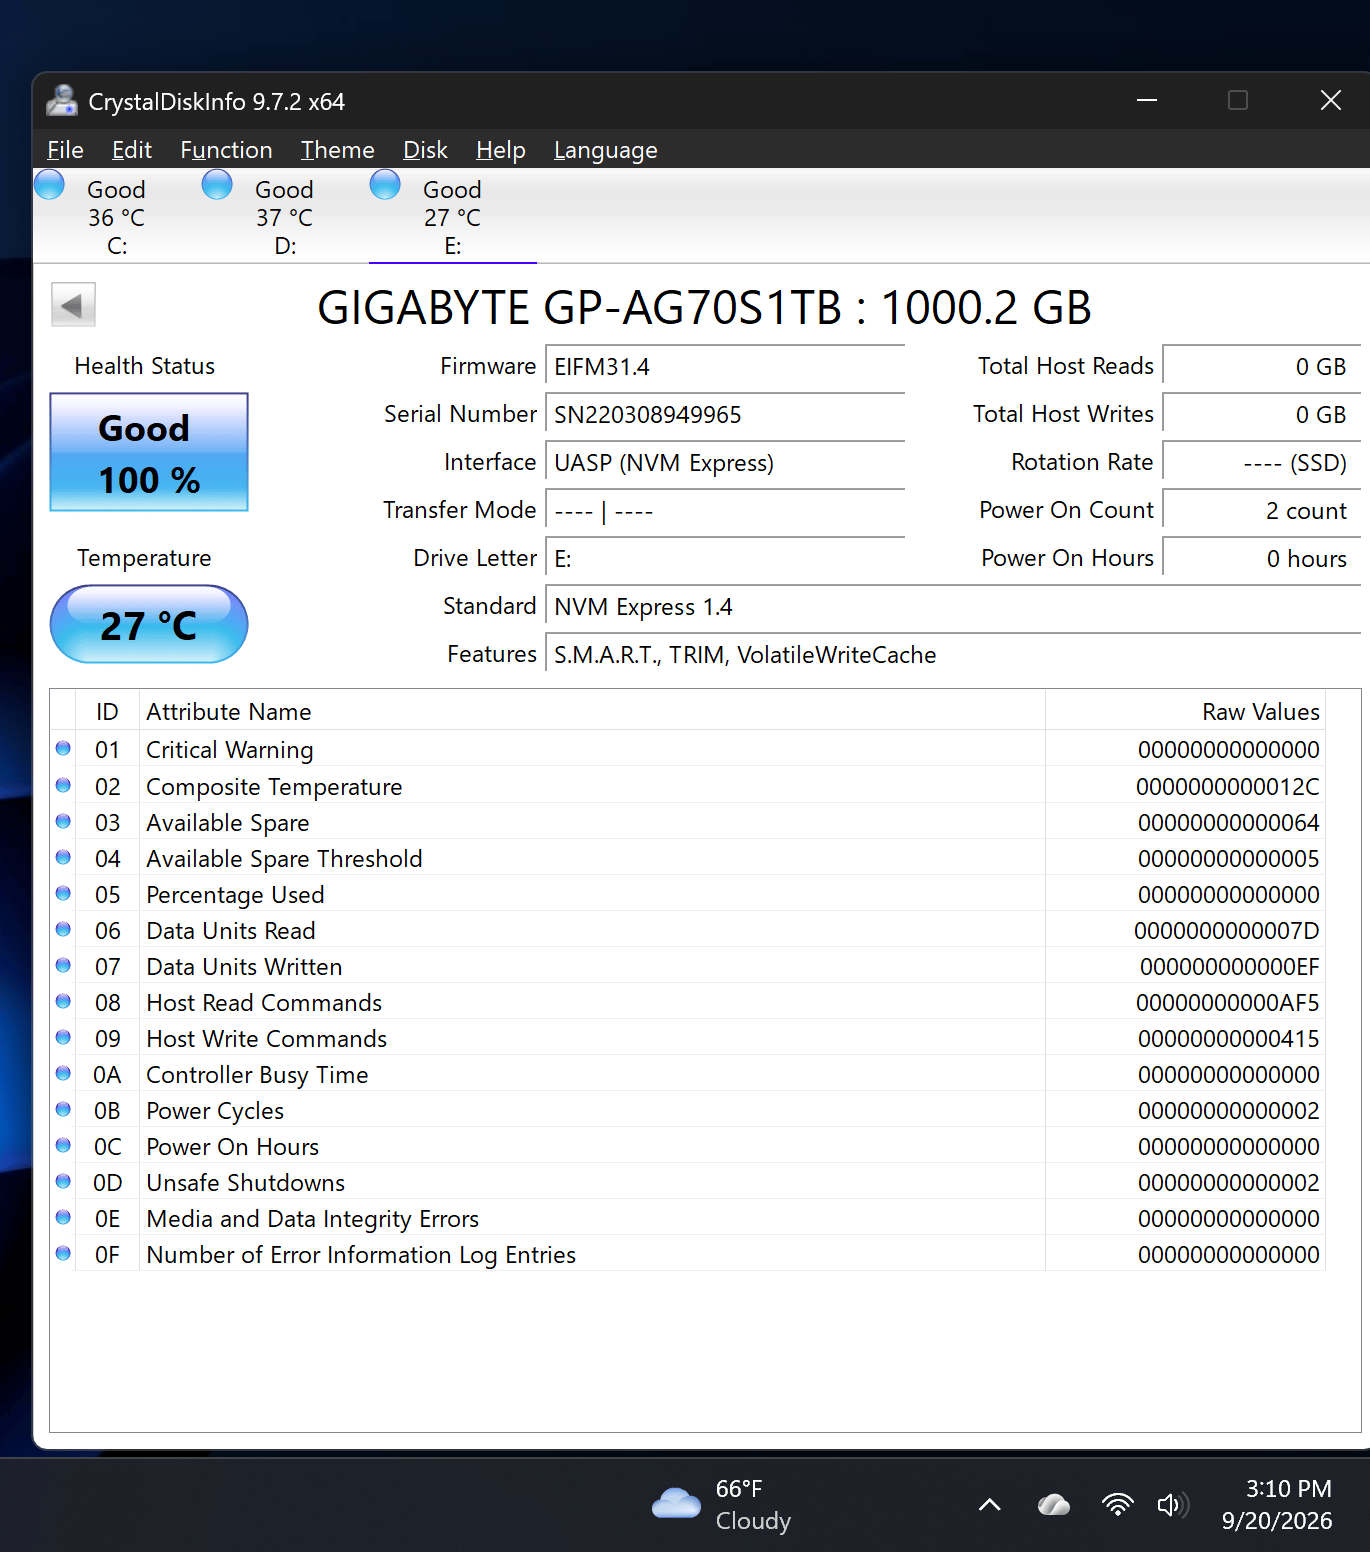Viewport: 1370px width, 1552px height.
Task: Click the Standard field NVM Express 1.4
Action: point(953,607)
